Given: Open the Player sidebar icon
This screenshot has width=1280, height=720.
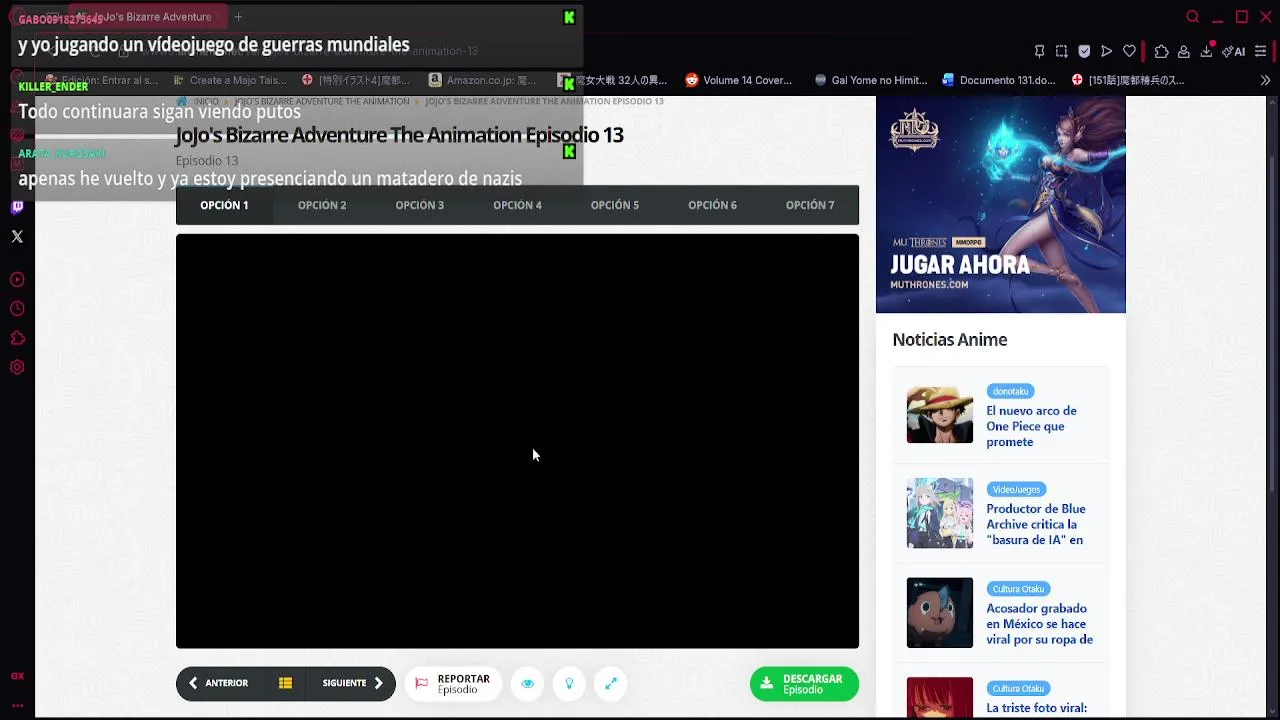Looking at the screenshot, I should (17, 280).
